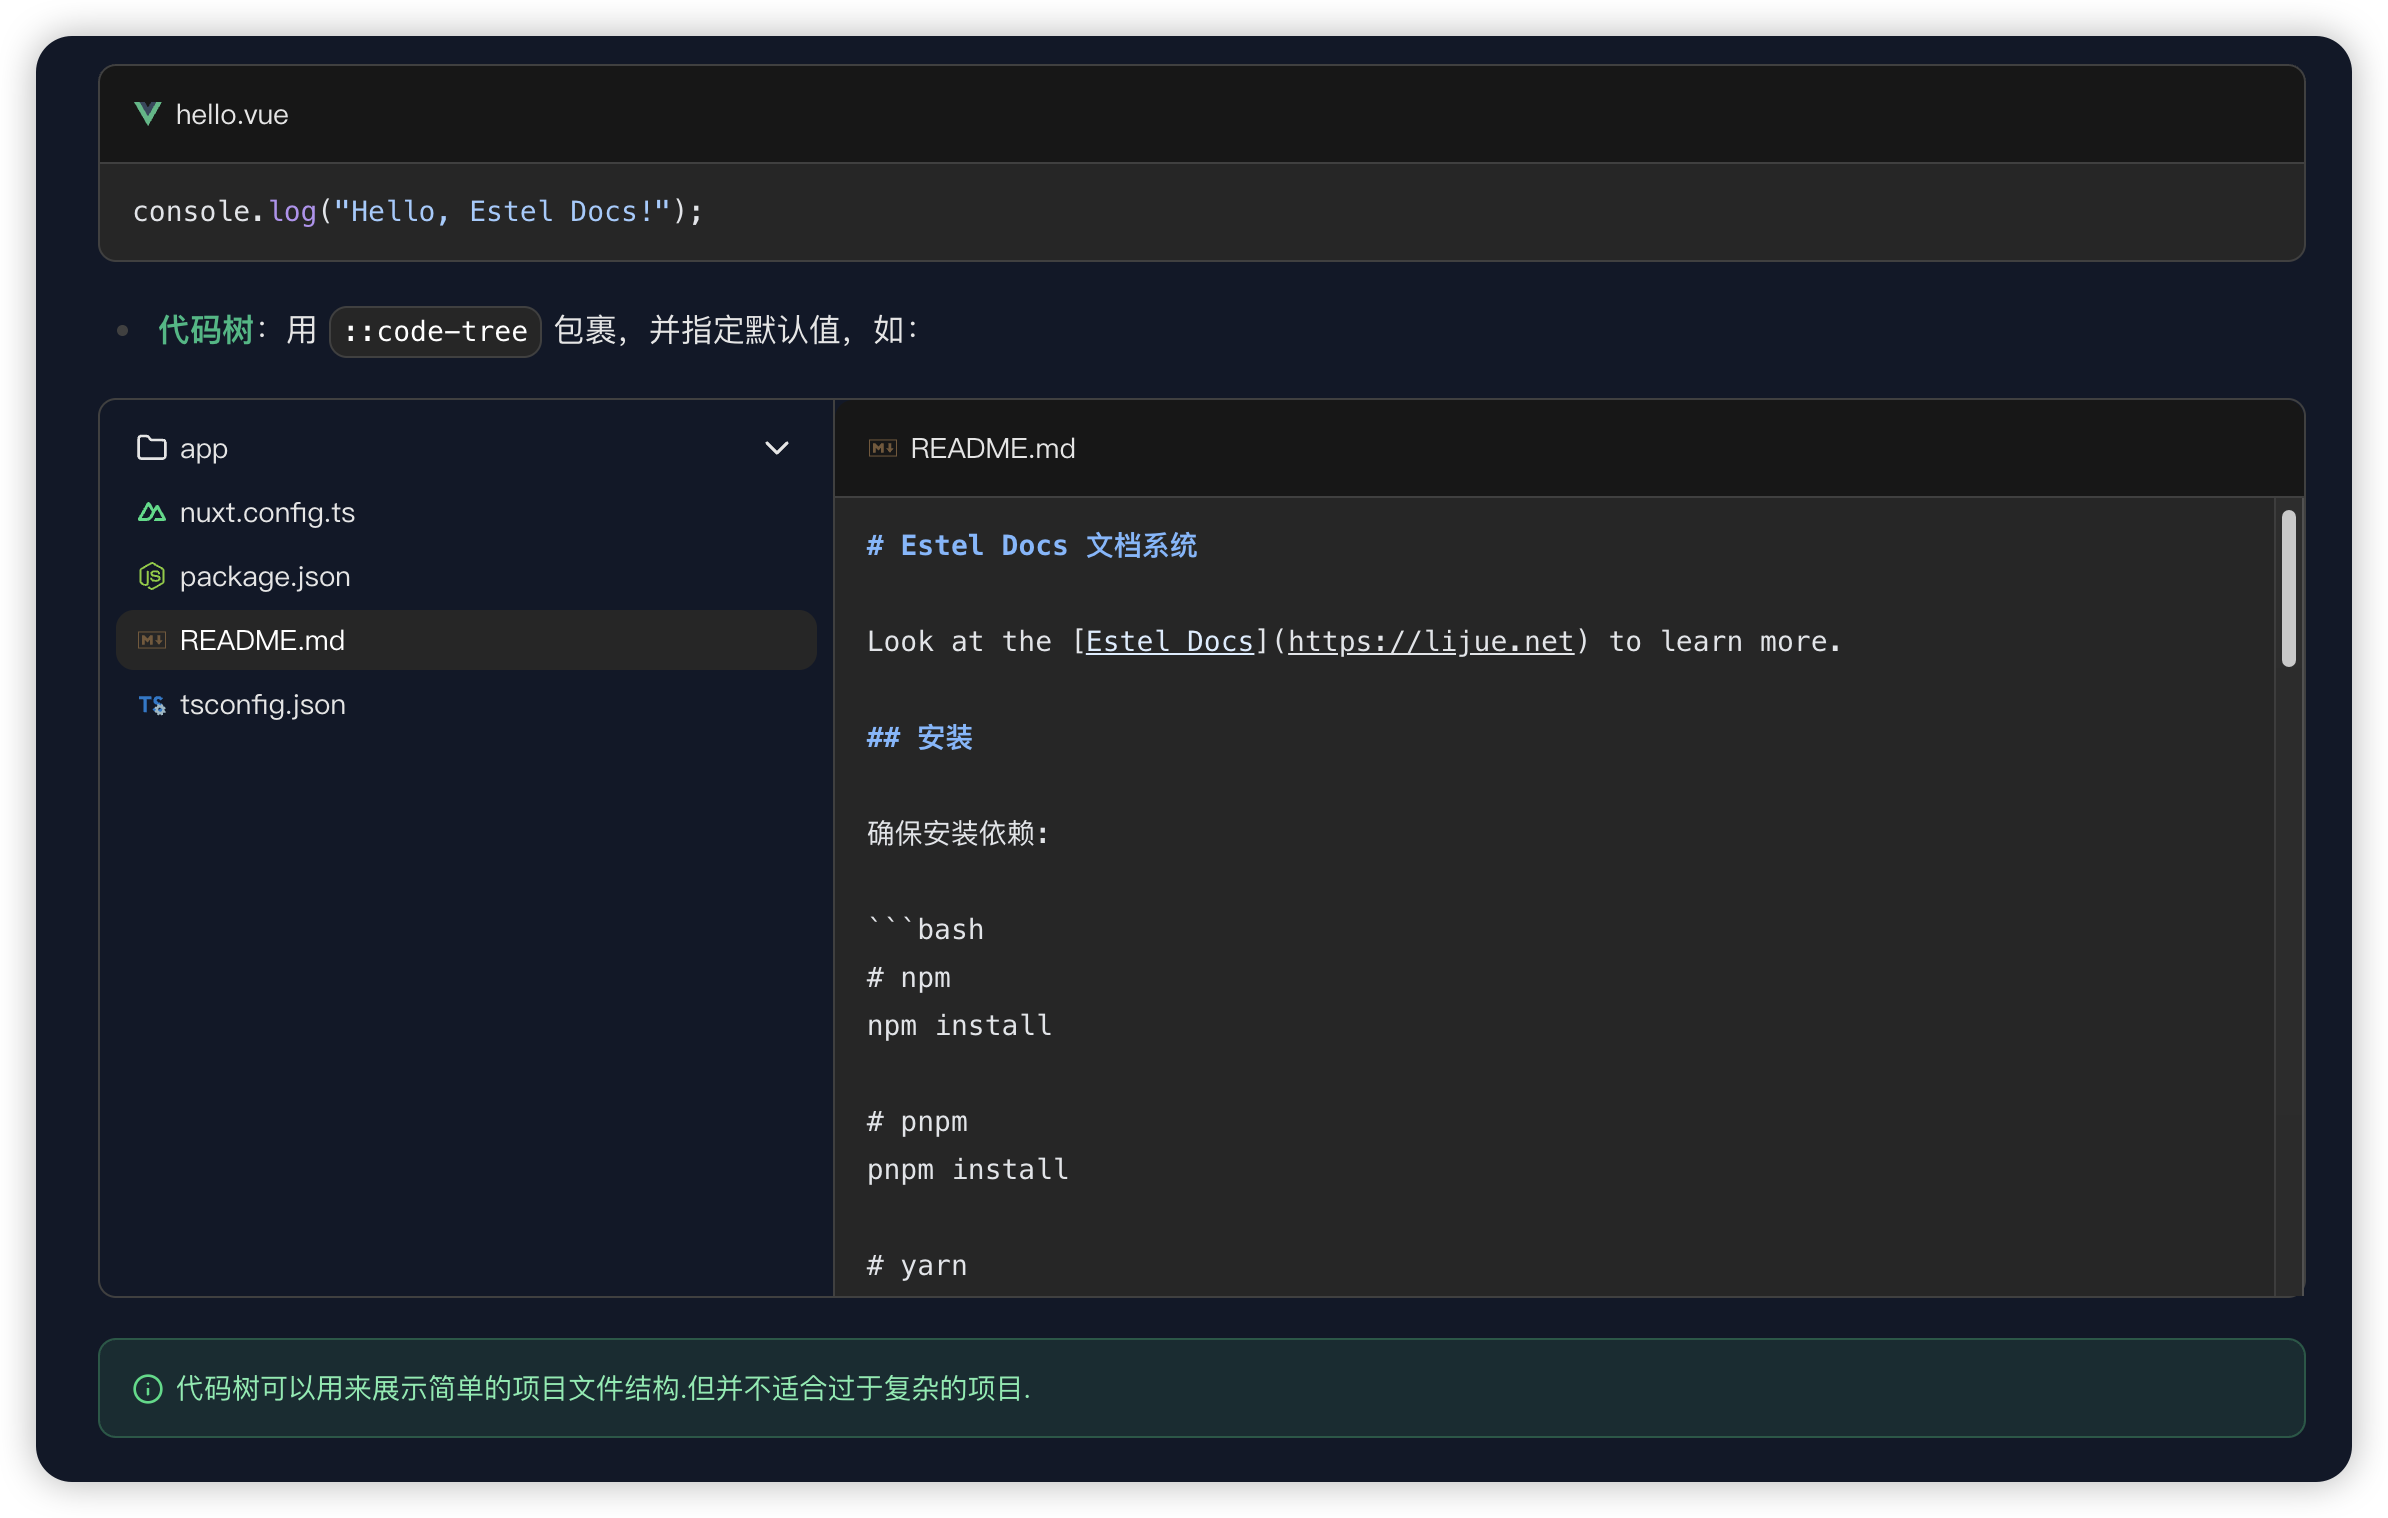
Task: Click the app folder label
Action: [x=204, y=449]
